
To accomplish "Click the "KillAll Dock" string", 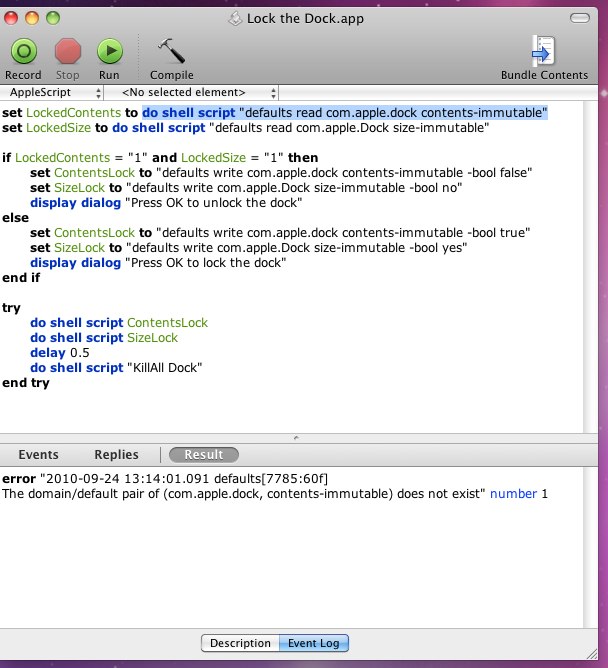I will pos(164,368).
